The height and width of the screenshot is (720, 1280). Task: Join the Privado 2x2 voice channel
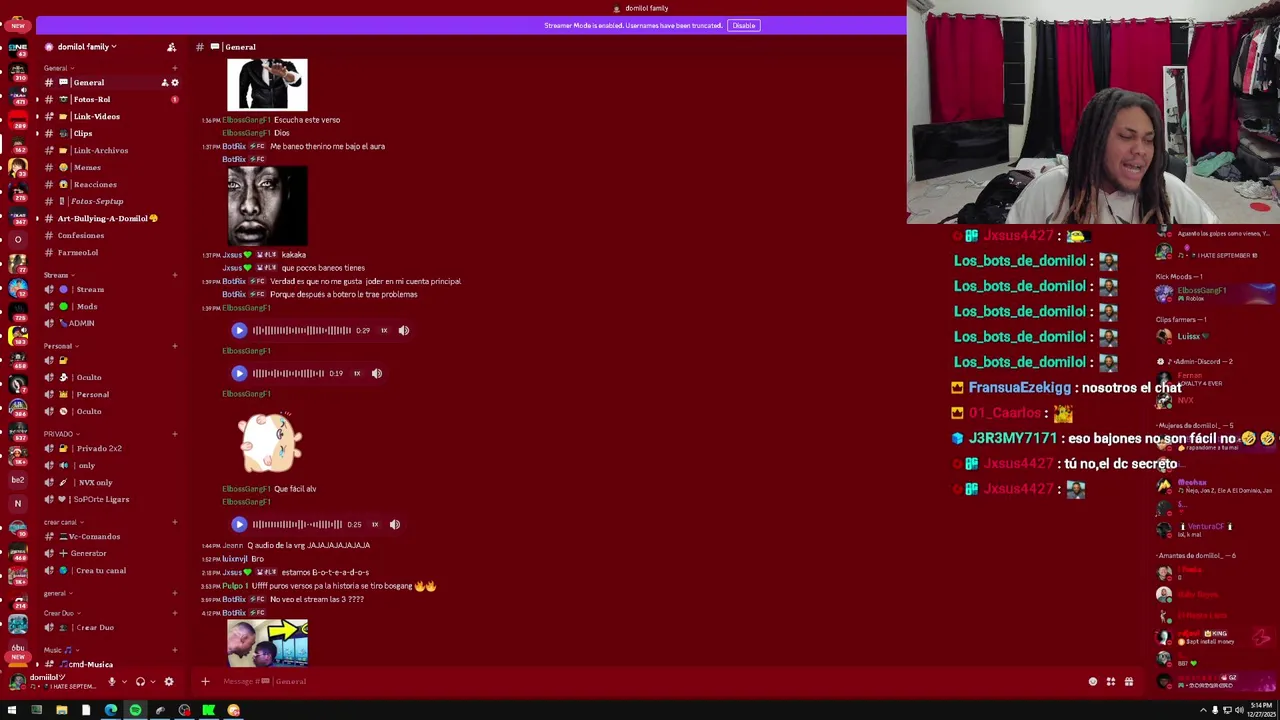(x=99, y=448)
